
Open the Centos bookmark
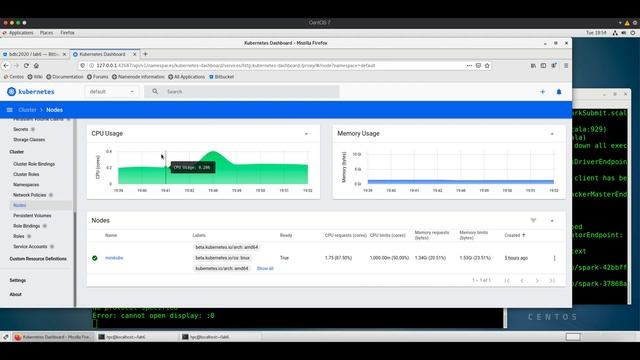coord(13,77)
